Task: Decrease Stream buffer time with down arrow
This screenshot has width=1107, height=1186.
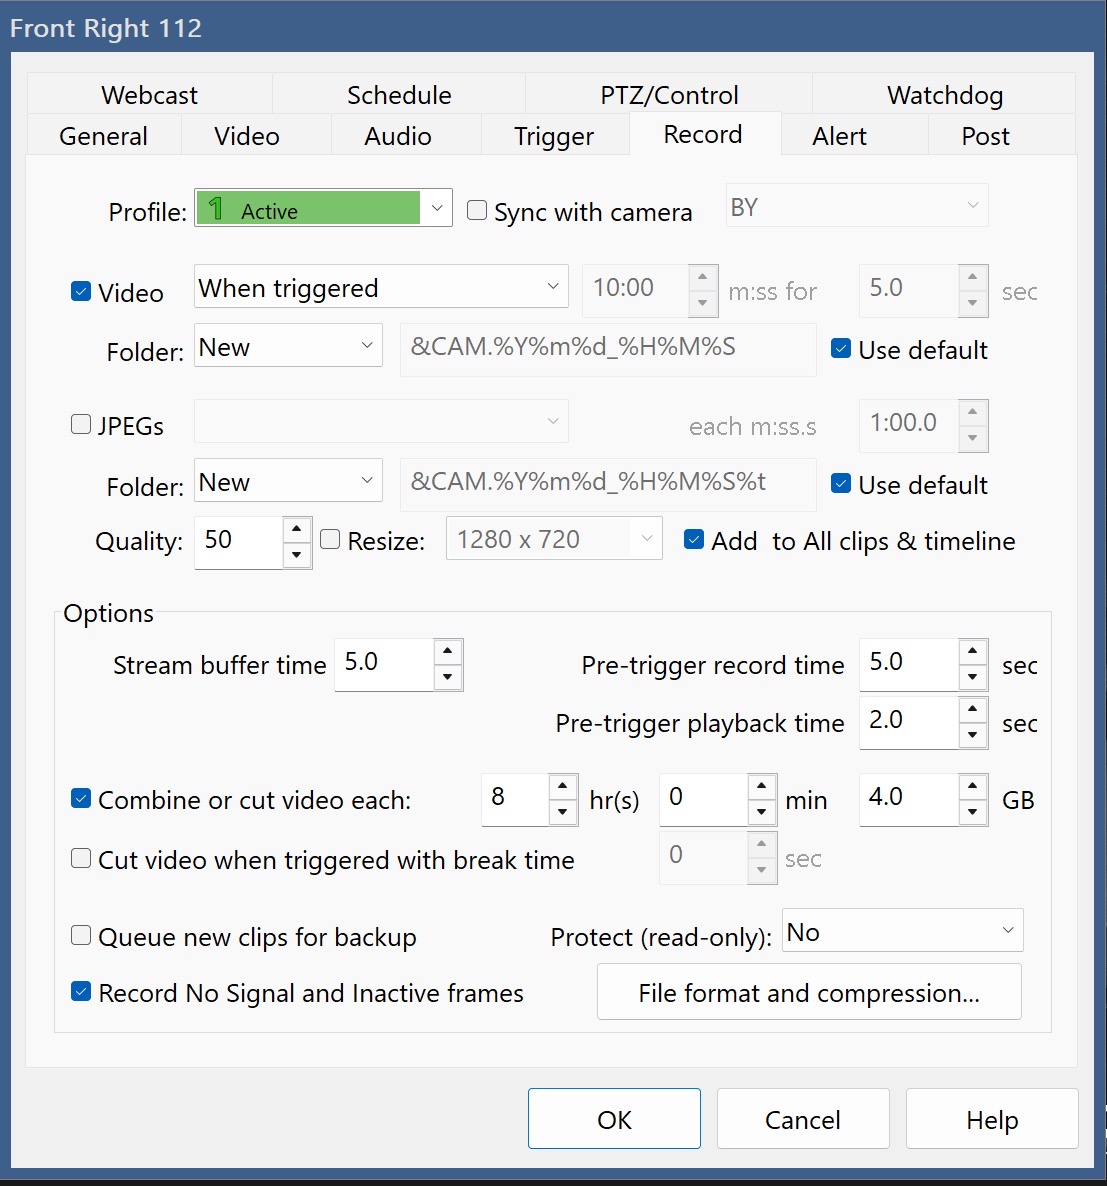Action: tap(448, 677)
